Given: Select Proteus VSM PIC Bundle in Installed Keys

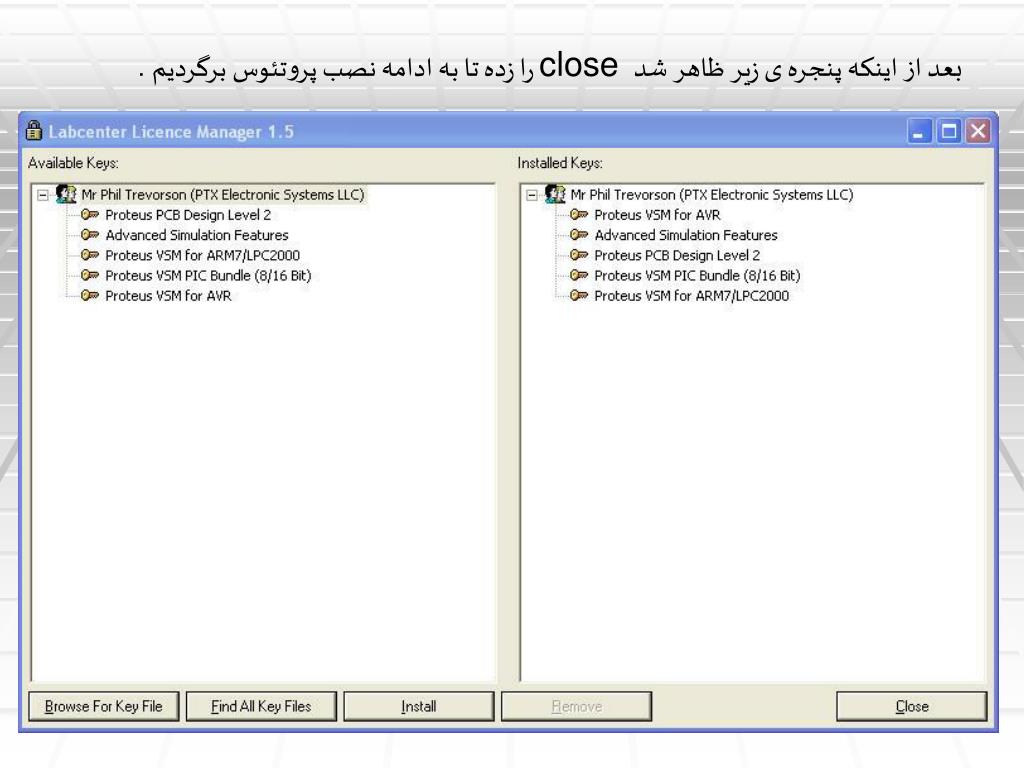Looking at the screenshot, I should tap(697, 276).
